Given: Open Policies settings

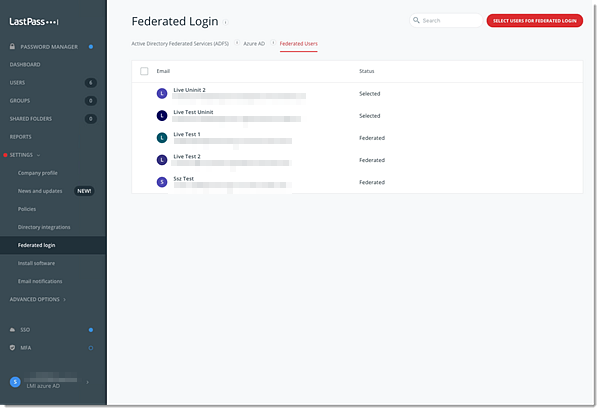Looking at the screenshot, I should (x=27, y=209).
